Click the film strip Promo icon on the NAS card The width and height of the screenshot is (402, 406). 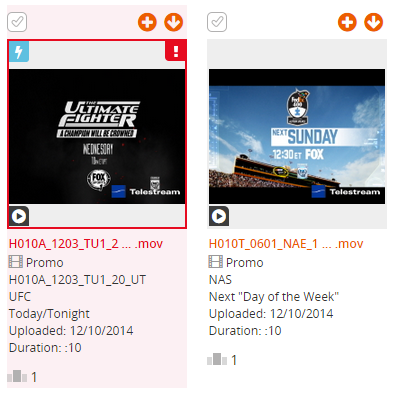click(216, 262)
